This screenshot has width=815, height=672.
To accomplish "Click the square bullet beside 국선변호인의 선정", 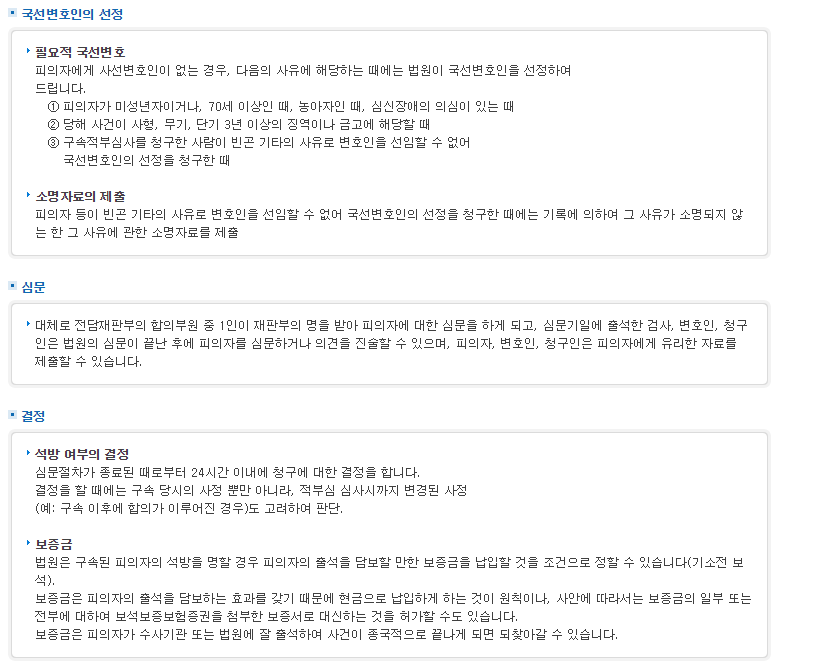I will pyautogui.click(x=12, y=14).
